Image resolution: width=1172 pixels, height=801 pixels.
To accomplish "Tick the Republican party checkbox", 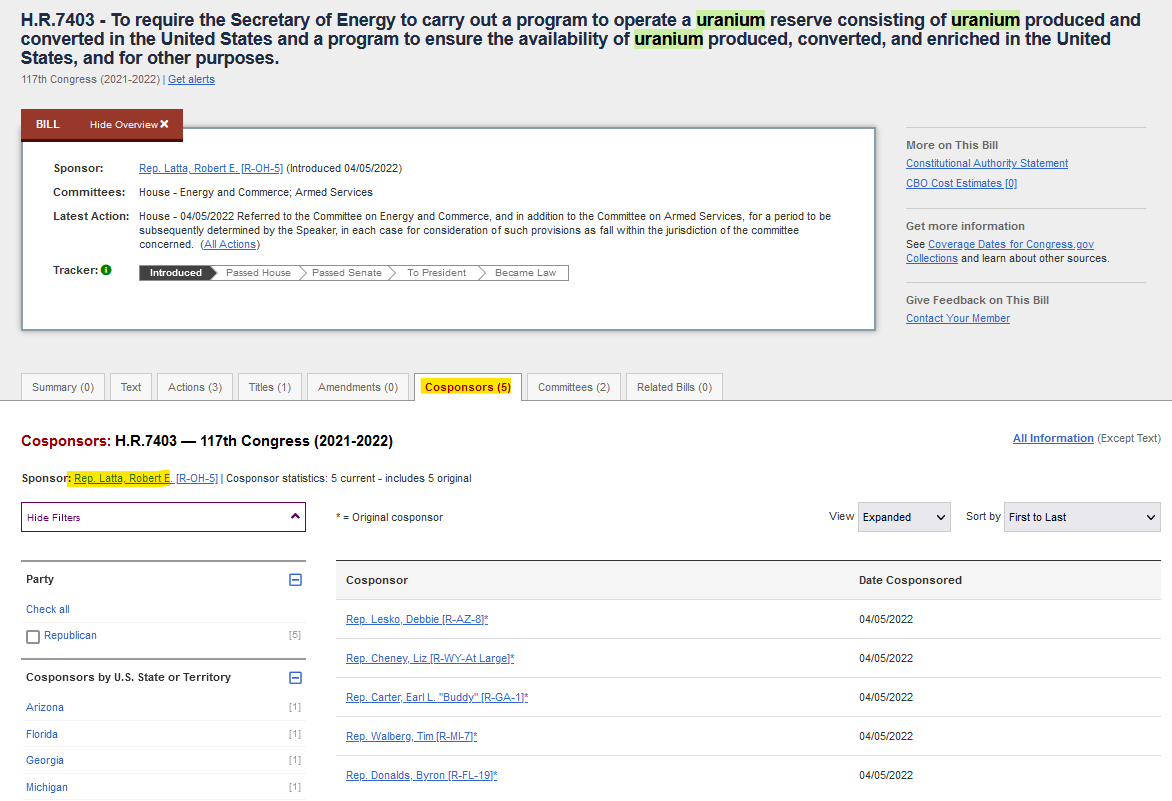I will (33, 637).
